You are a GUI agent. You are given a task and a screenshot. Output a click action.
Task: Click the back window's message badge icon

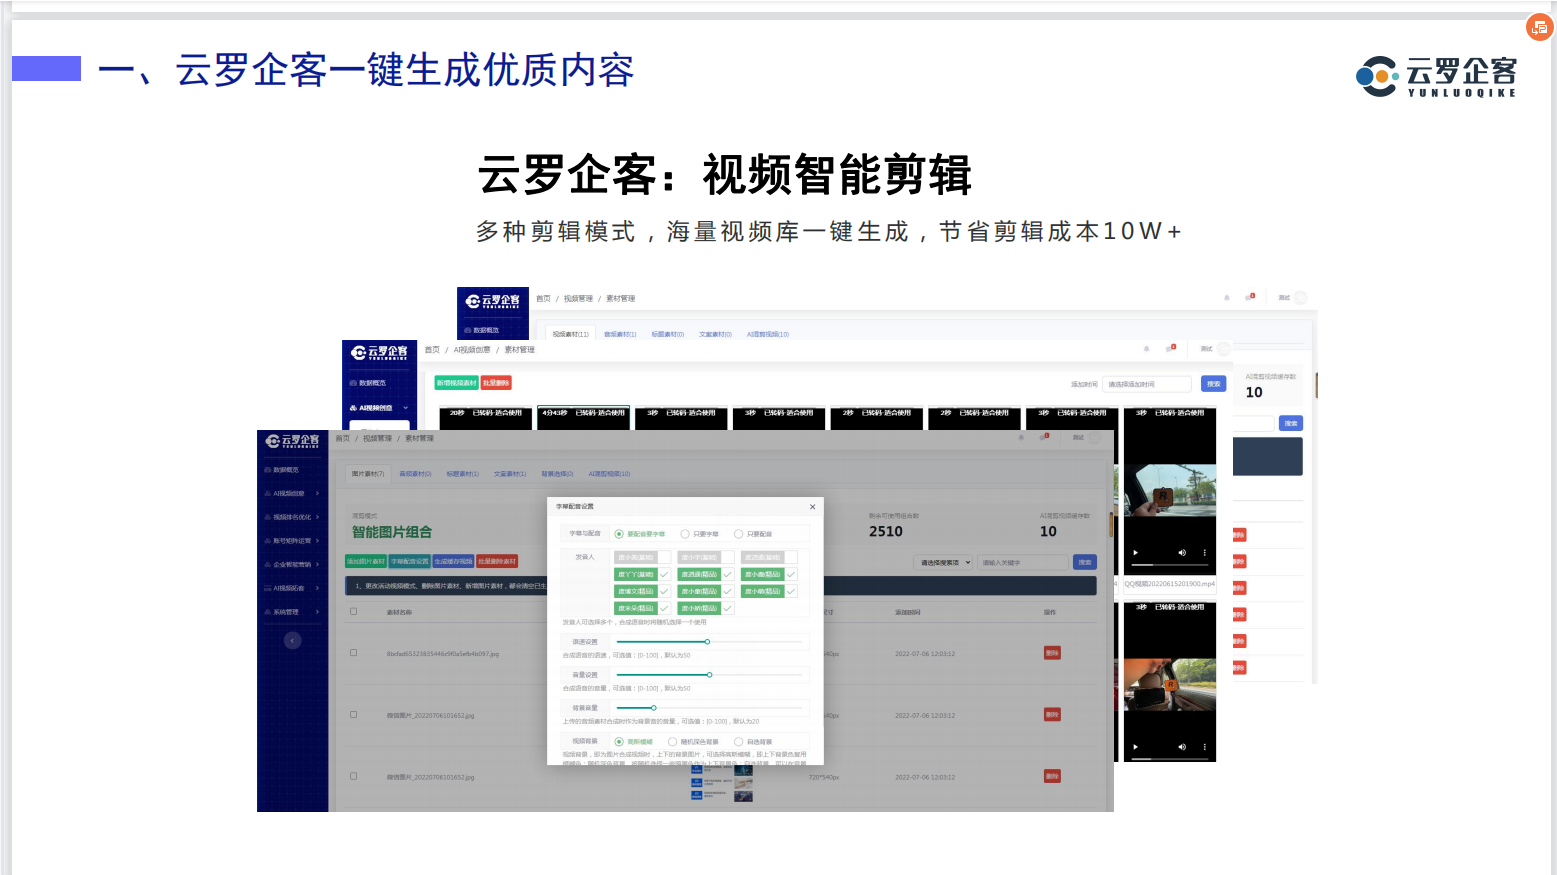click(x=1250, y=297)
